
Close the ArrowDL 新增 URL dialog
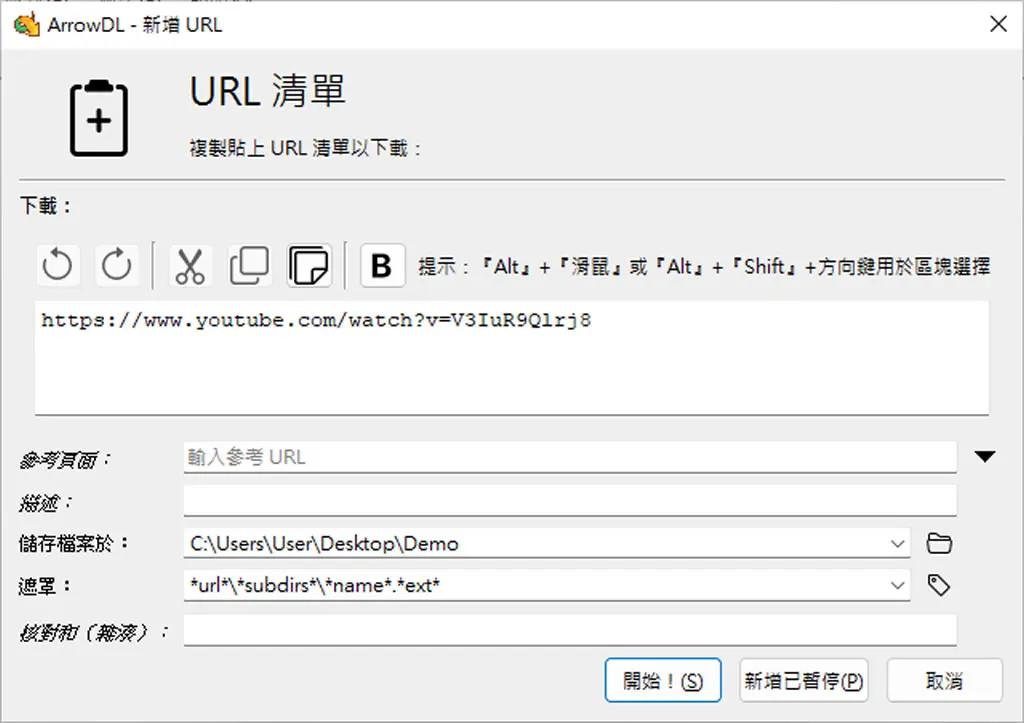pyautogui.click(x=998, y=24)
